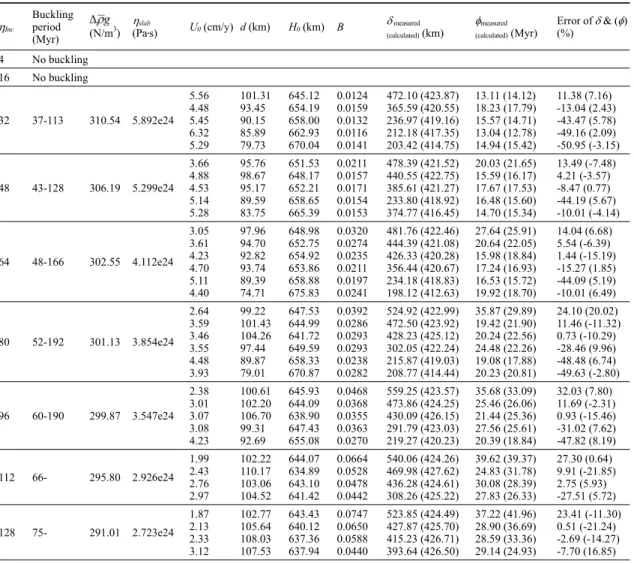The width and height of the screenshot is (634, 563).
Task: Select slab viscosity '2.723e24'
Action: [x=153, y=533]
